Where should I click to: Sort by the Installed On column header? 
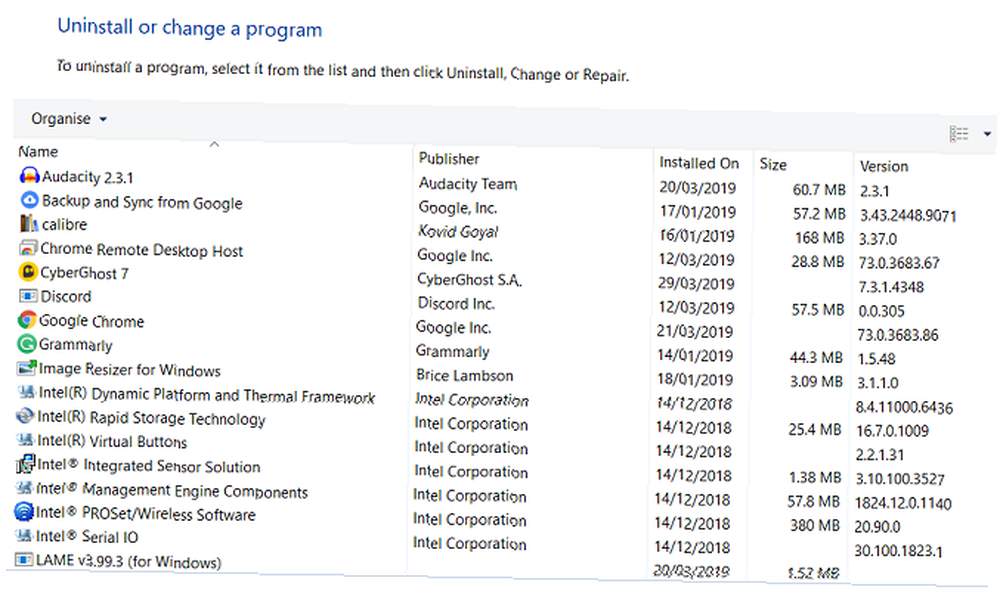pos(699,163)
